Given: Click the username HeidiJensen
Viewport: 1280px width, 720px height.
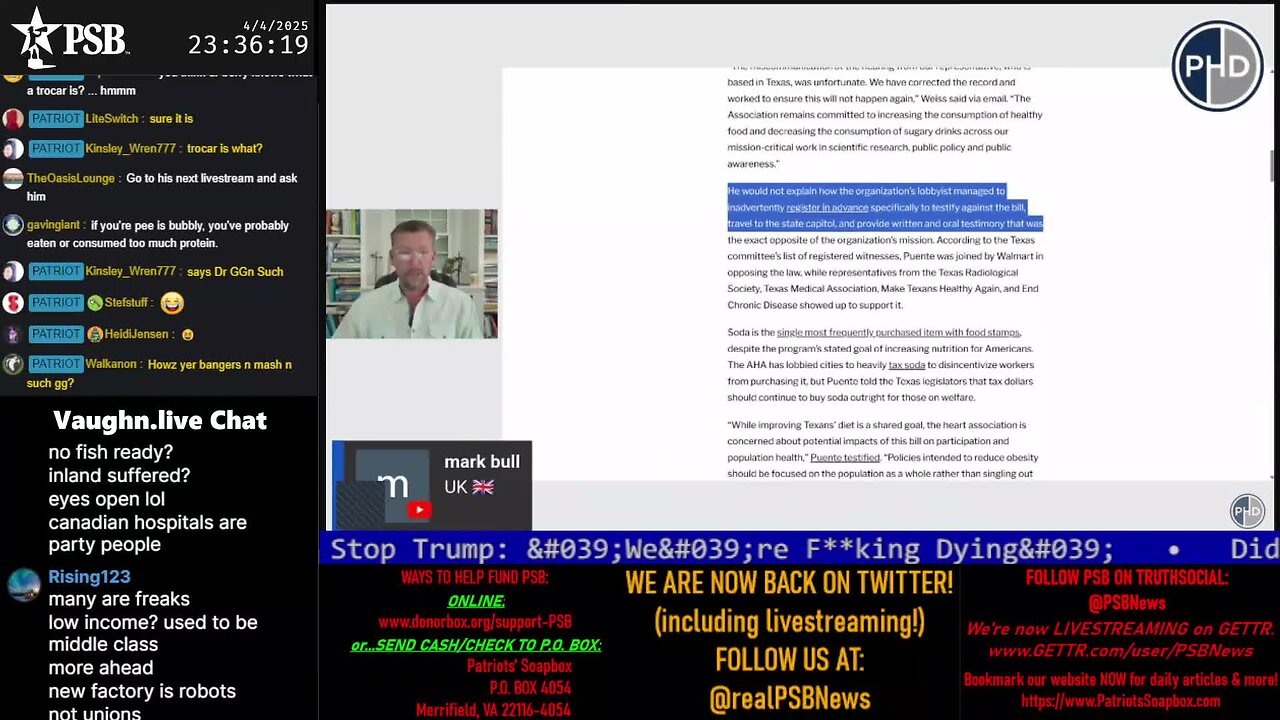Looking at the screenshot, I should click(x=138, y=333).
